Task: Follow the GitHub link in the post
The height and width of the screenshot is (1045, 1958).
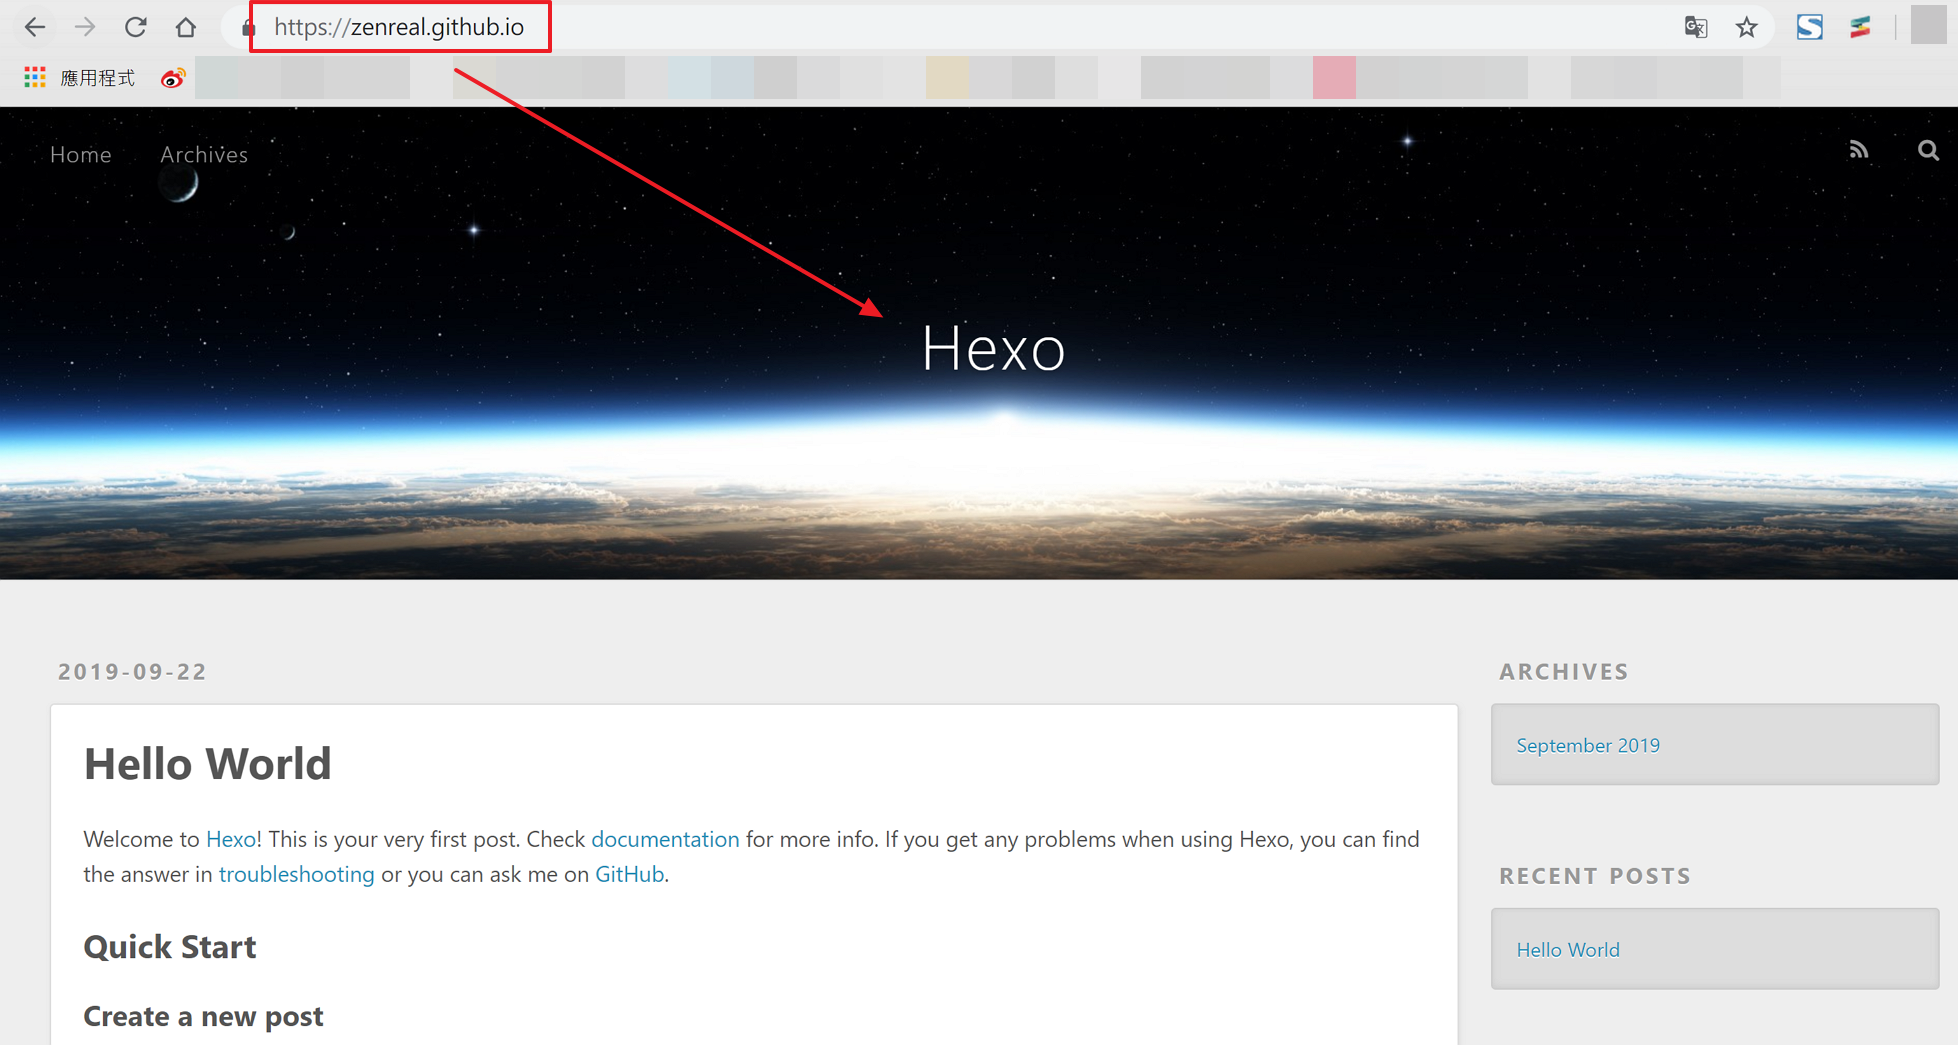Action: tap(630, 874)
